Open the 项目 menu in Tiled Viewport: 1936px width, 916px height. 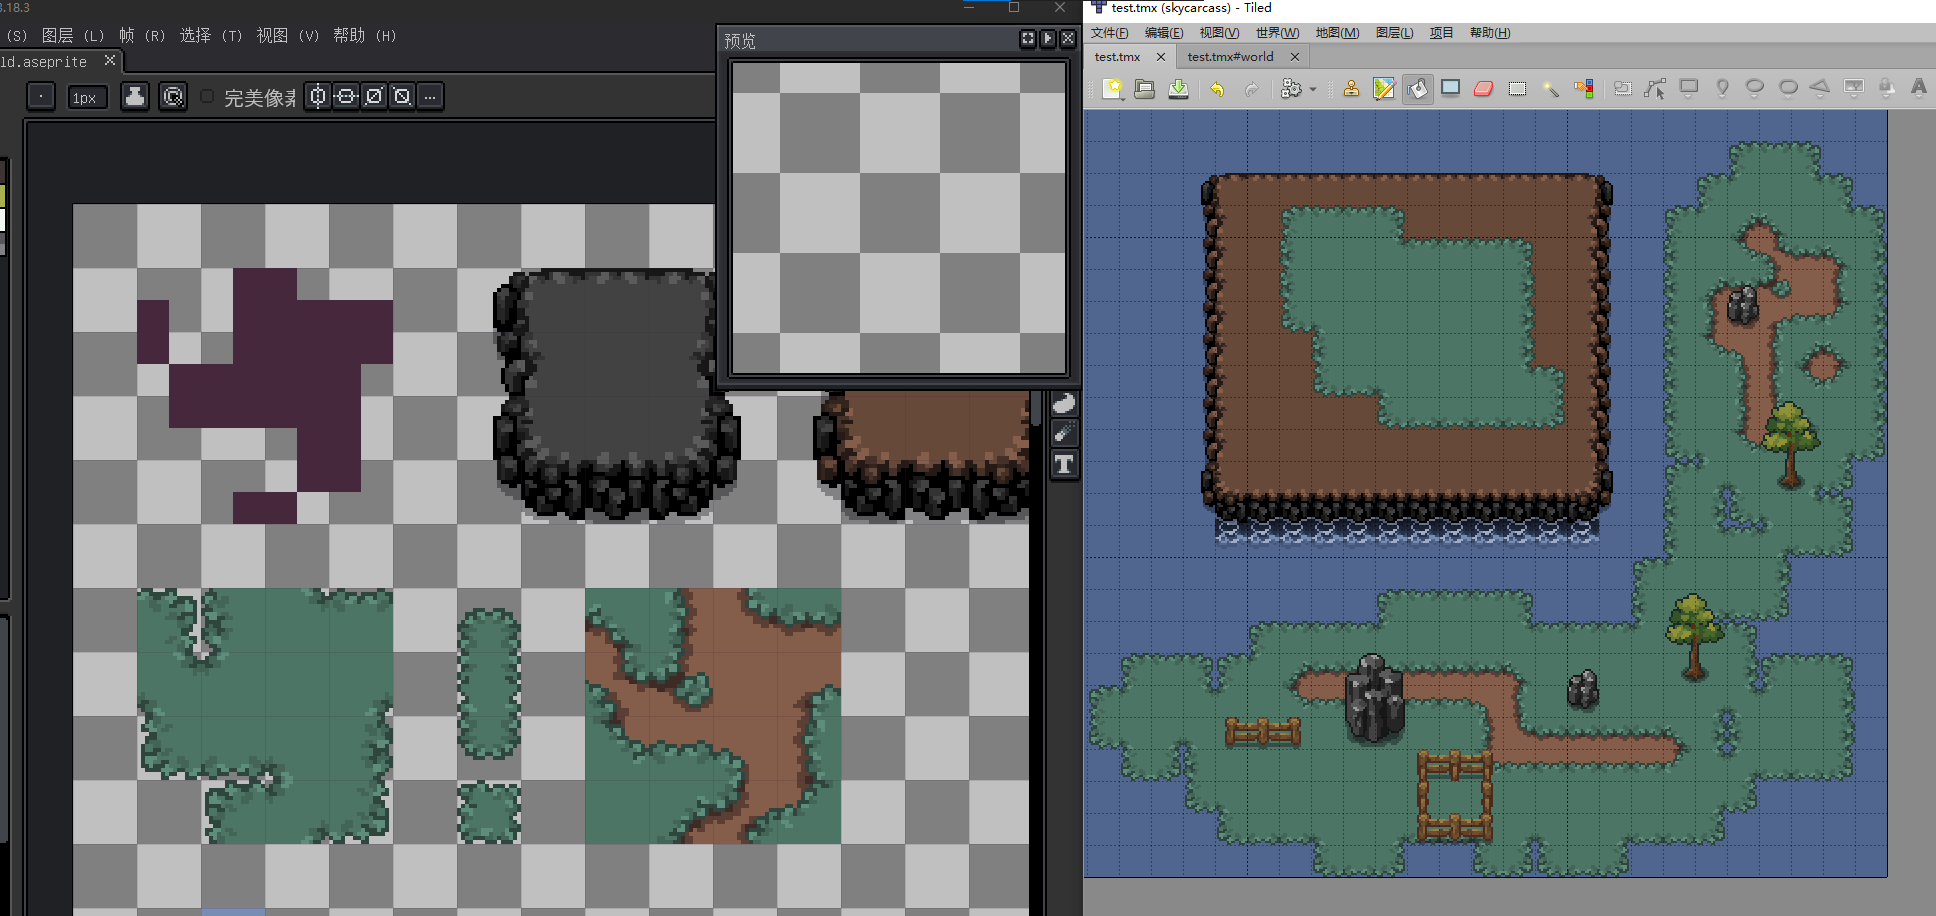tap(1441, 33)
